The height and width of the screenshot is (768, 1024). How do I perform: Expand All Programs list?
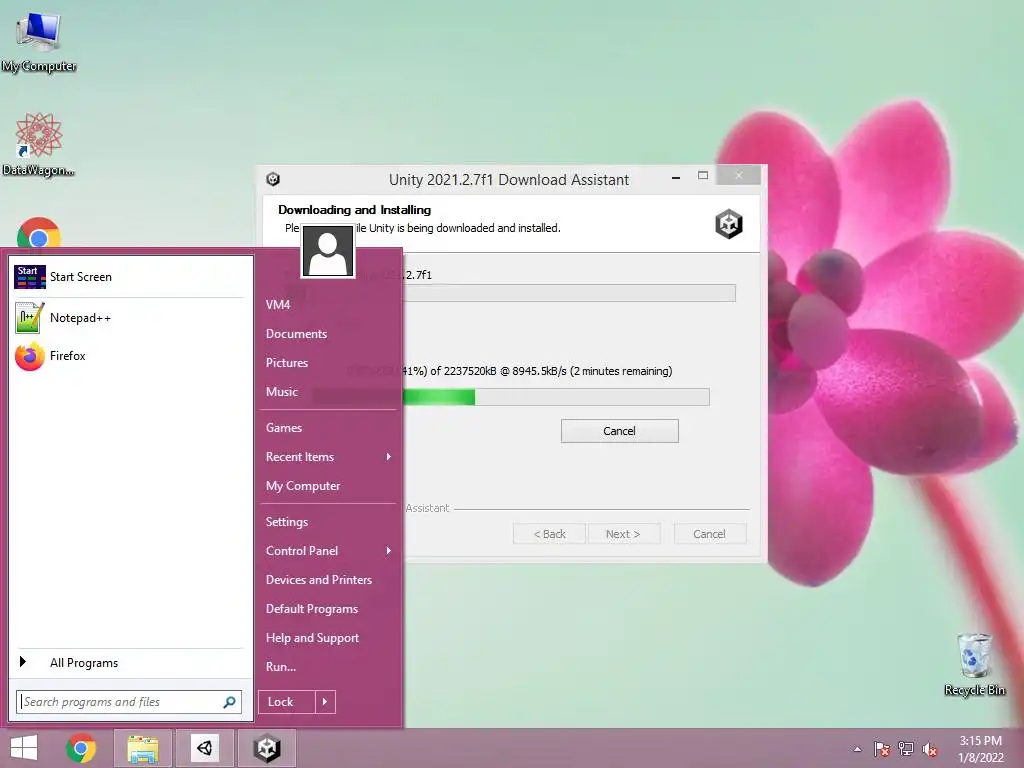[x=129, y=663]
